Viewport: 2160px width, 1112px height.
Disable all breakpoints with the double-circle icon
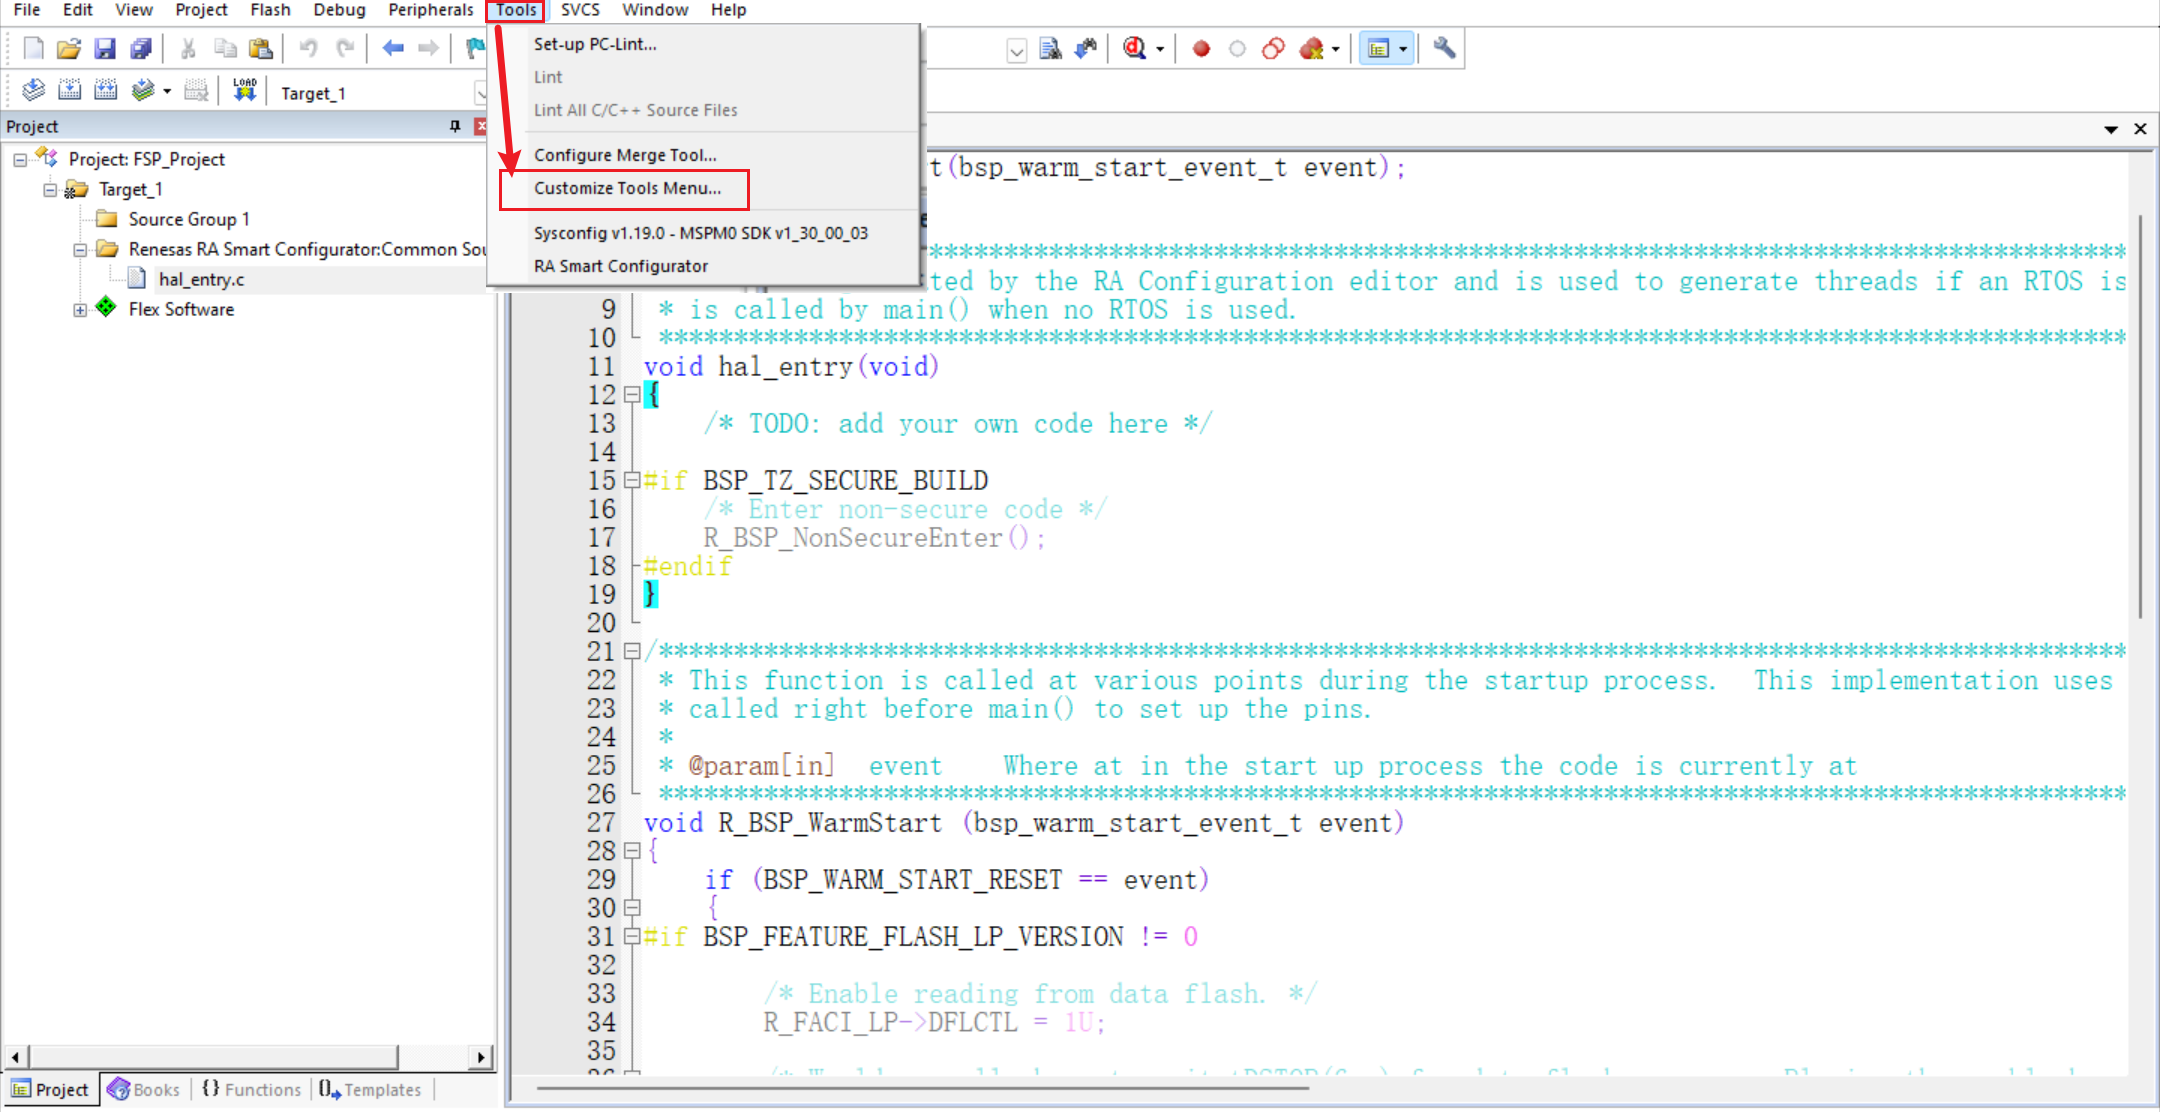[x=1273, y=48]
